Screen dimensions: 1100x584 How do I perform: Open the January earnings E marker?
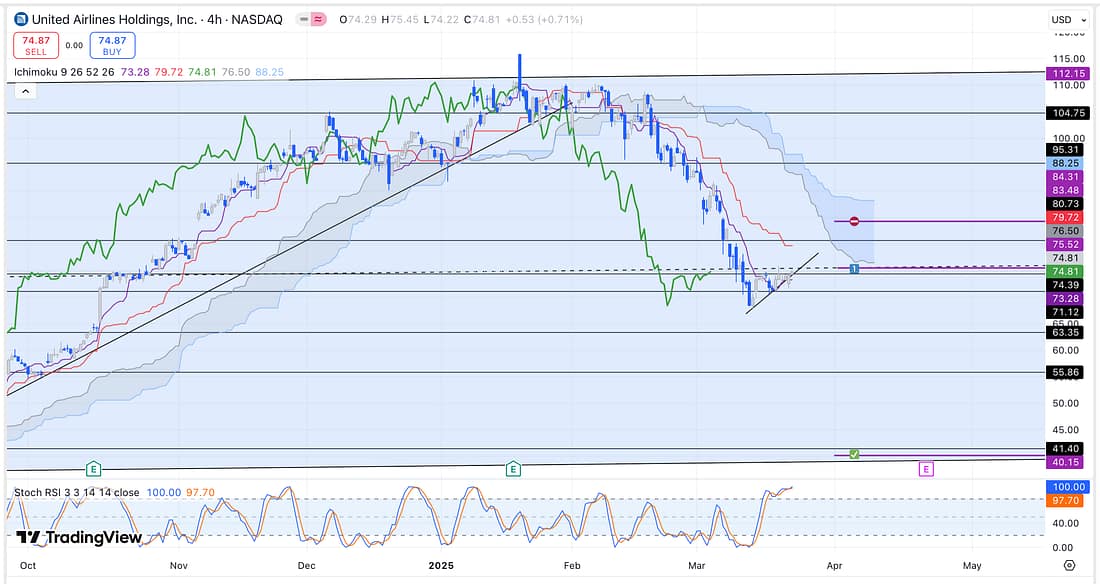[x=513, y=468]
